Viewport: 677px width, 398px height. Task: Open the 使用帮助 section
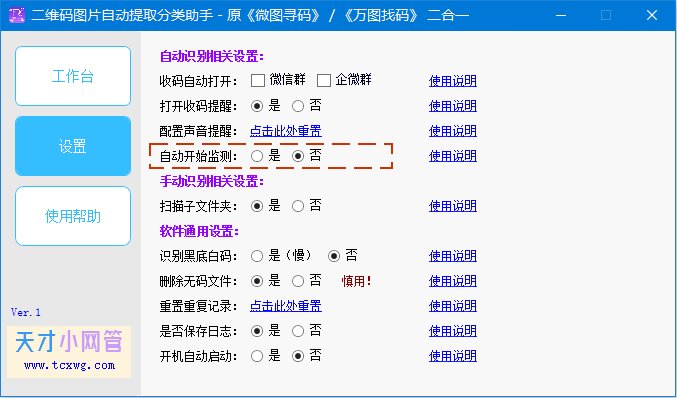pos(73,216)
